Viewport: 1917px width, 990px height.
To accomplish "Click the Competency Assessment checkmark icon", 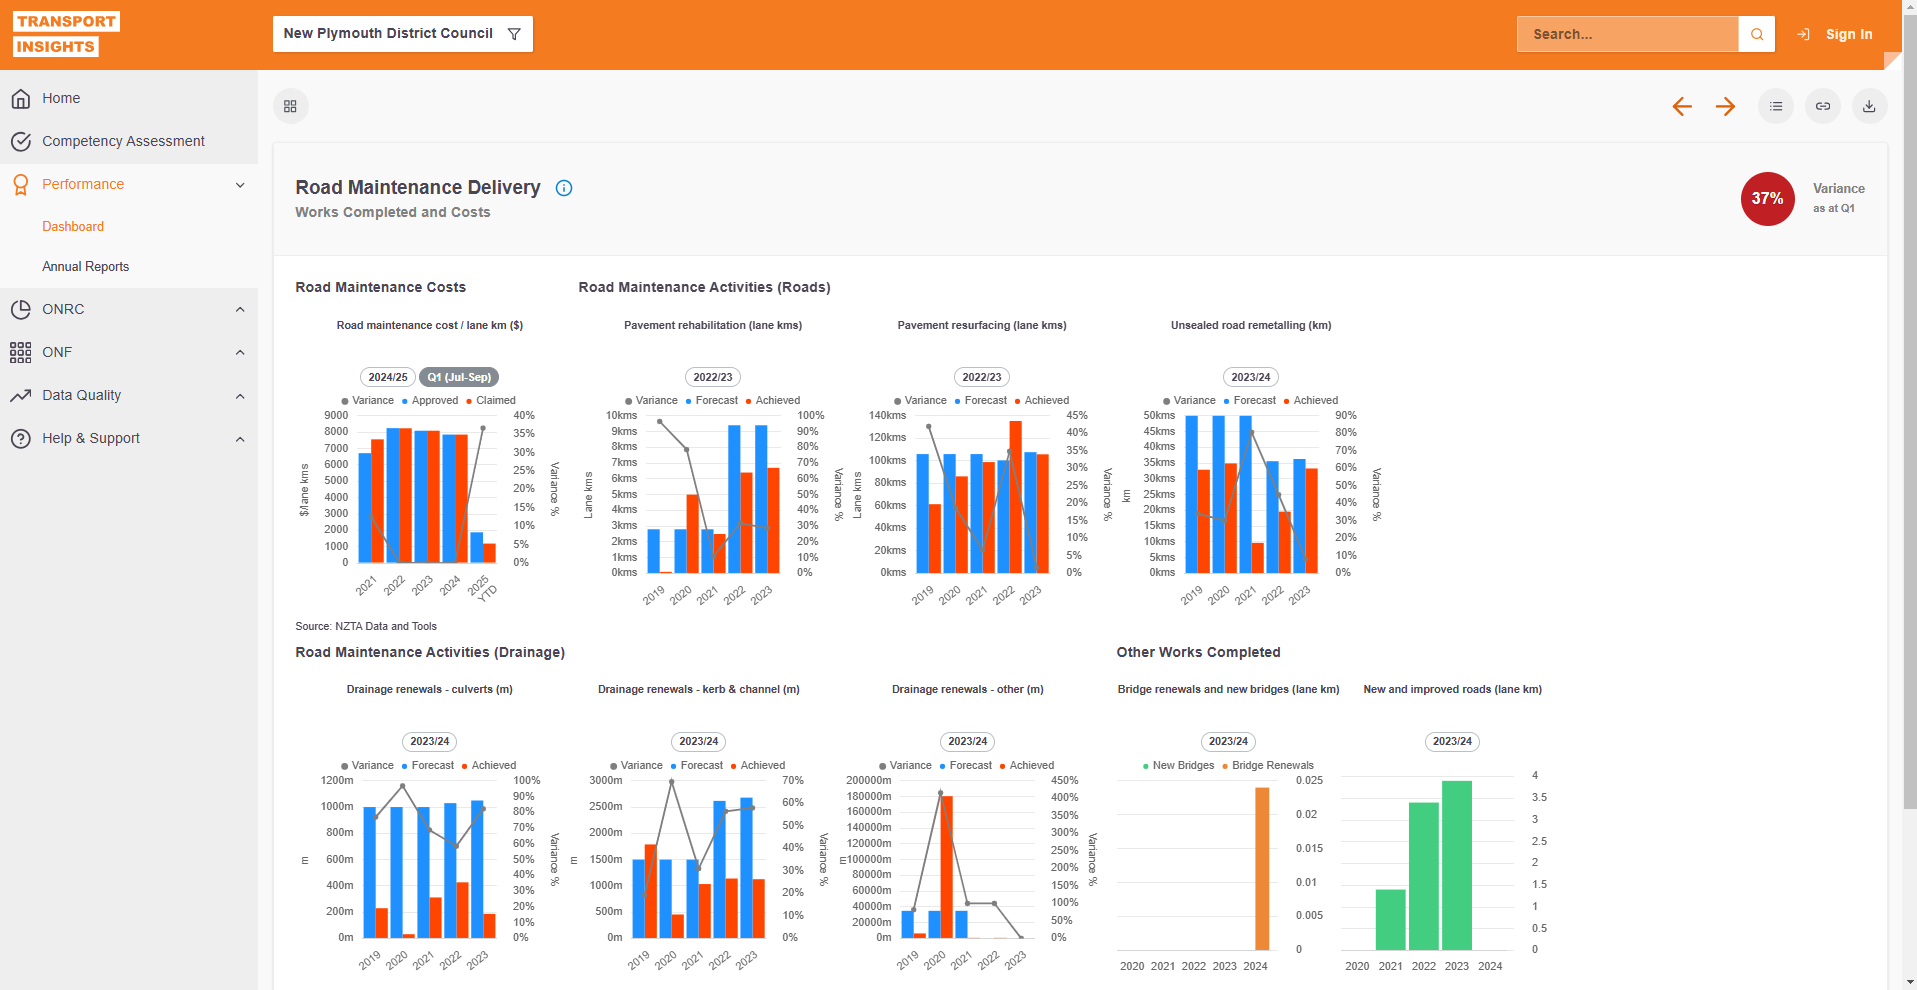I will pyautogui.click(x=21, y=141).
